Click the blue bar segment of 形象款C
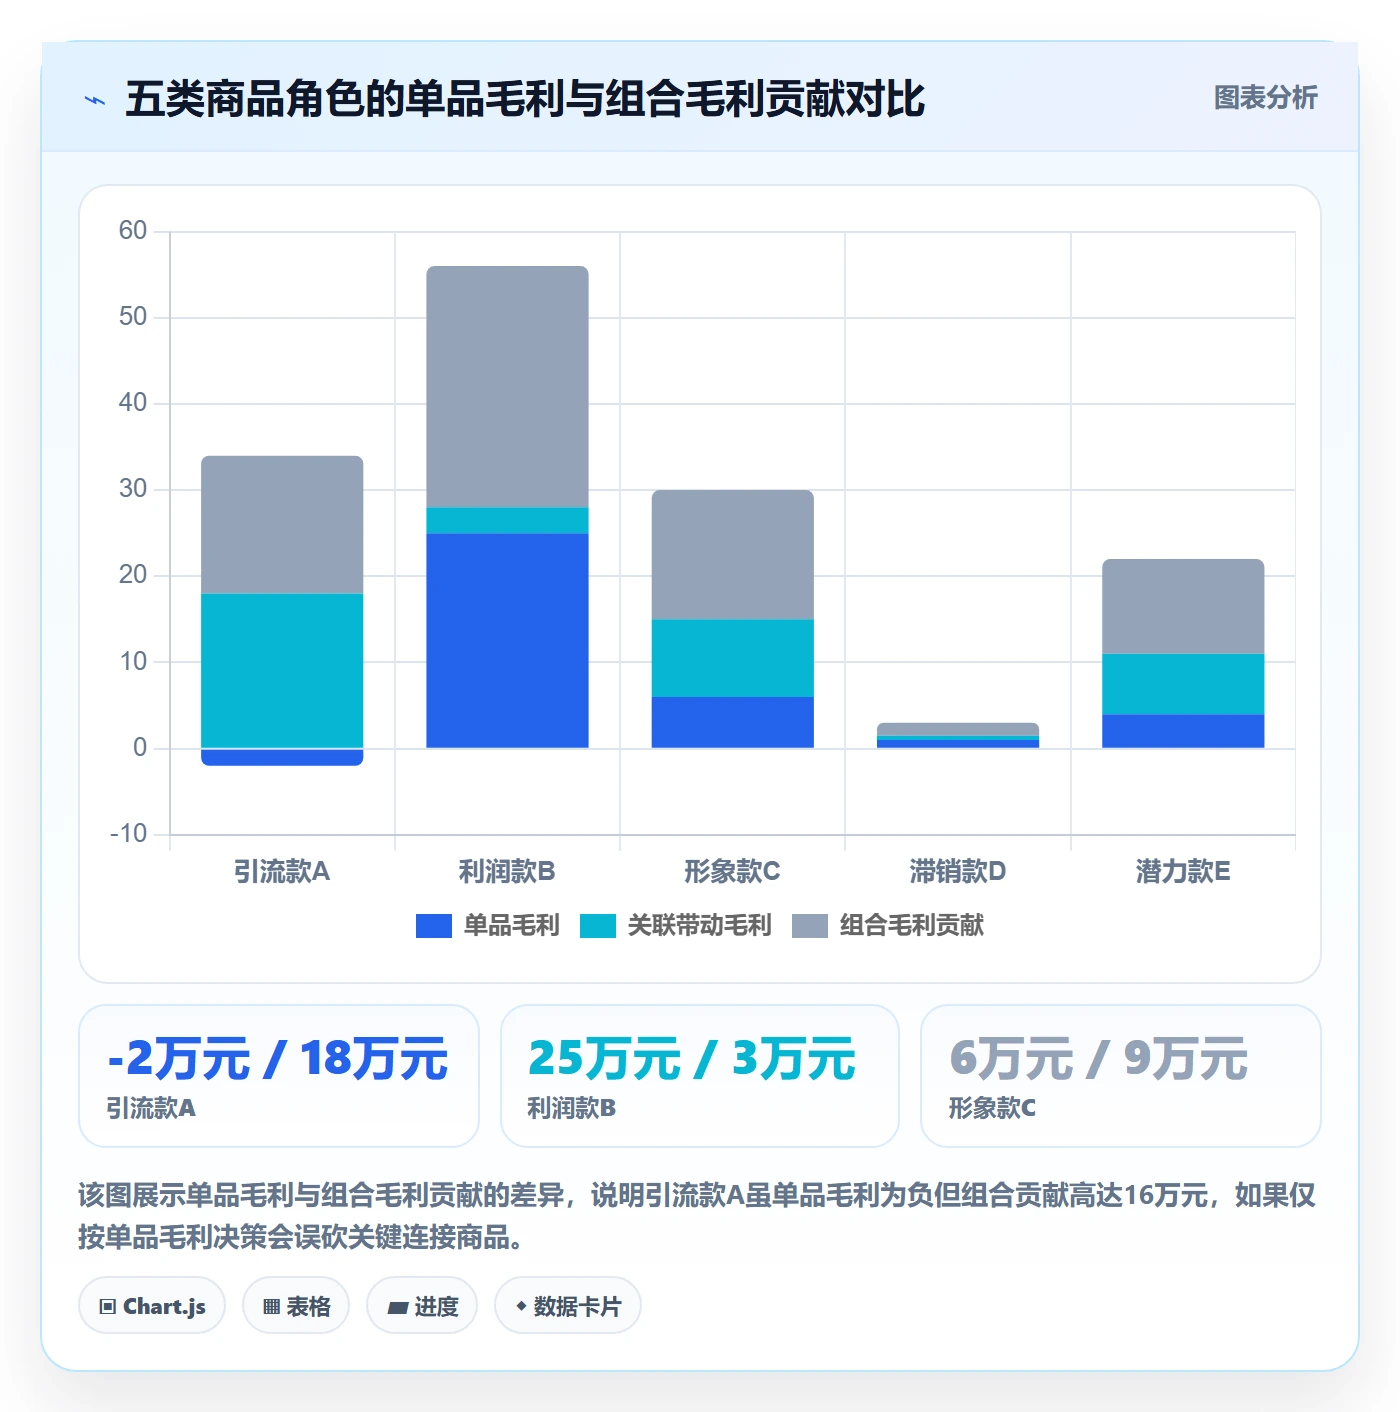This screenshot has height=1412, width=1400. (x=733, y=722)
